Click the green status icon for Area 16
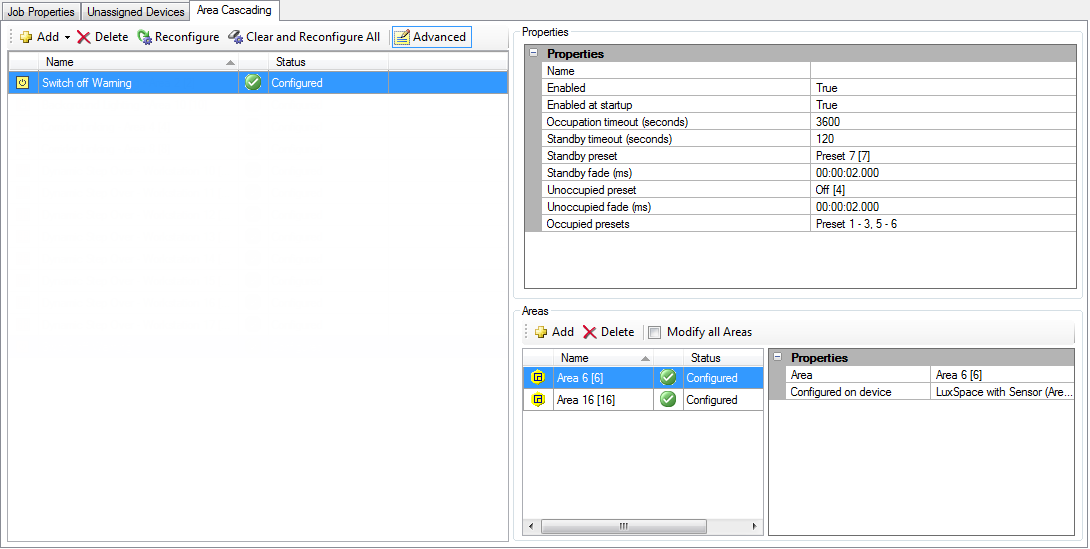 click(668, 400)
